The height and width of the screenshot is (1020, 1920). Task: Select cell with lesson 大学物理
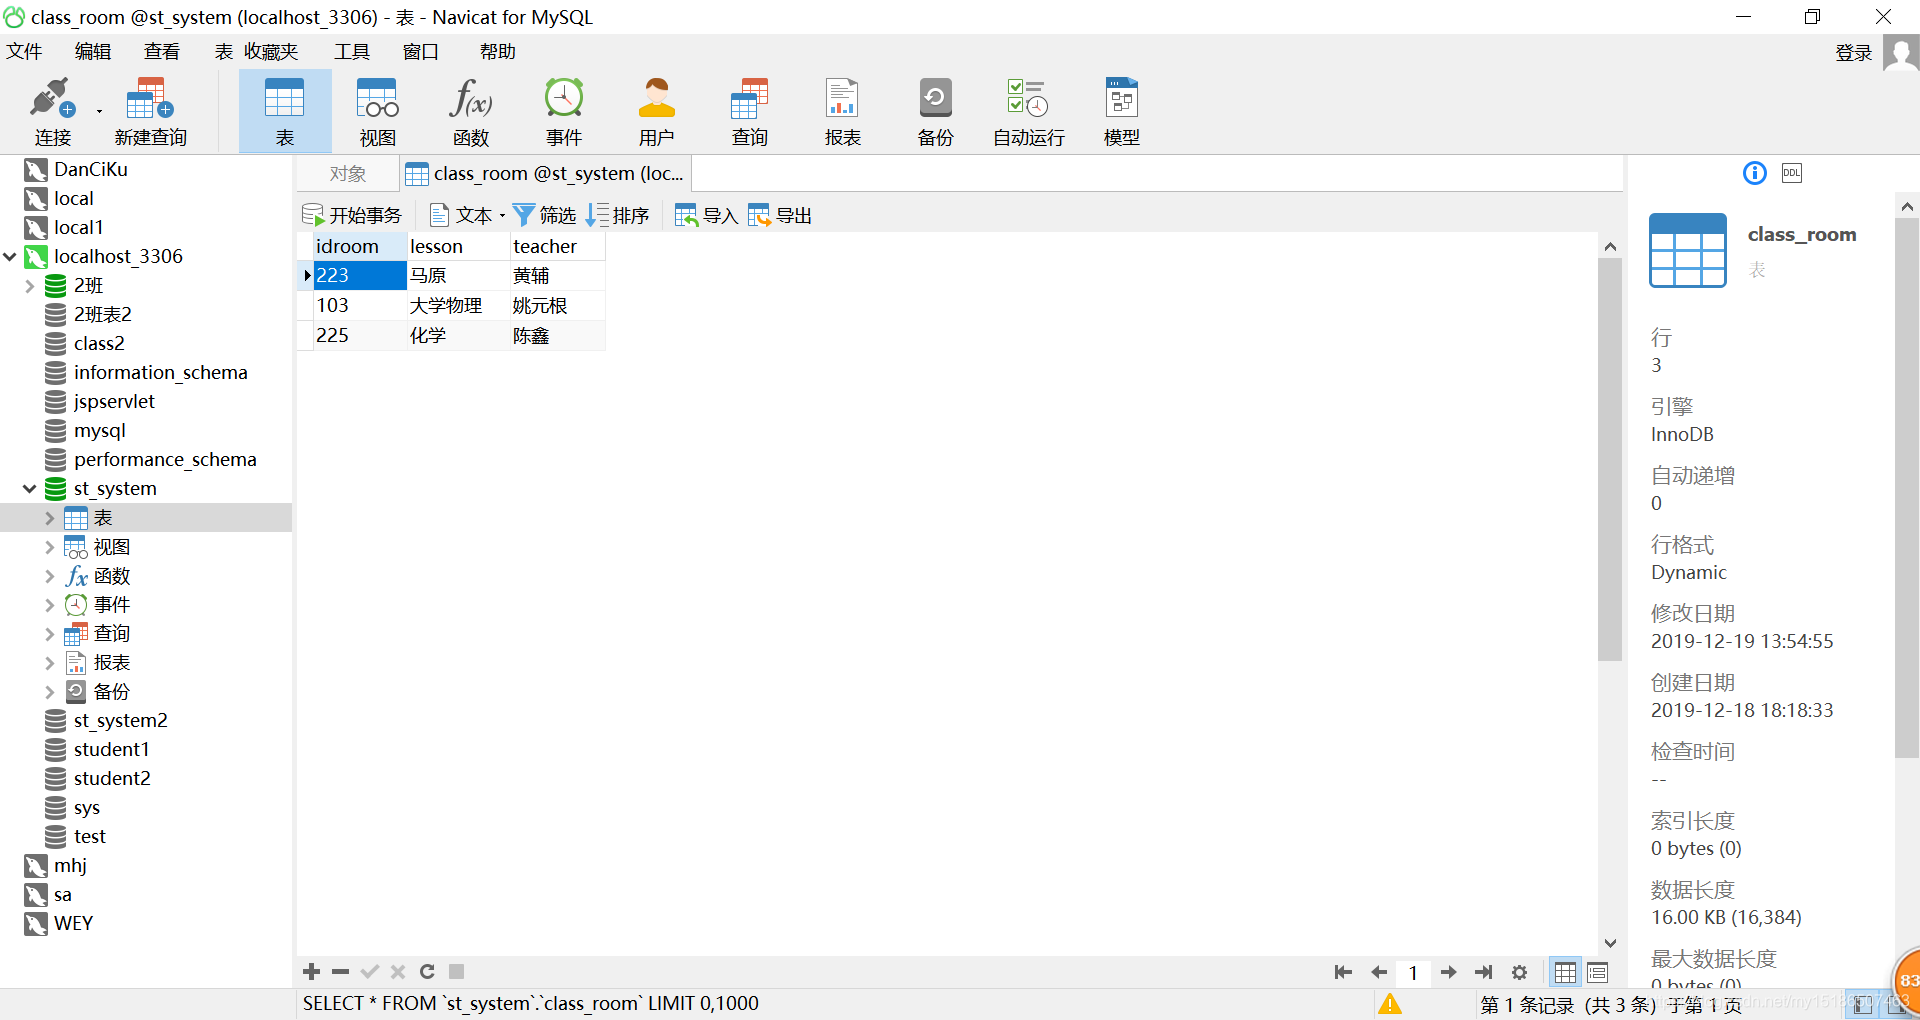tap(459, 306)
